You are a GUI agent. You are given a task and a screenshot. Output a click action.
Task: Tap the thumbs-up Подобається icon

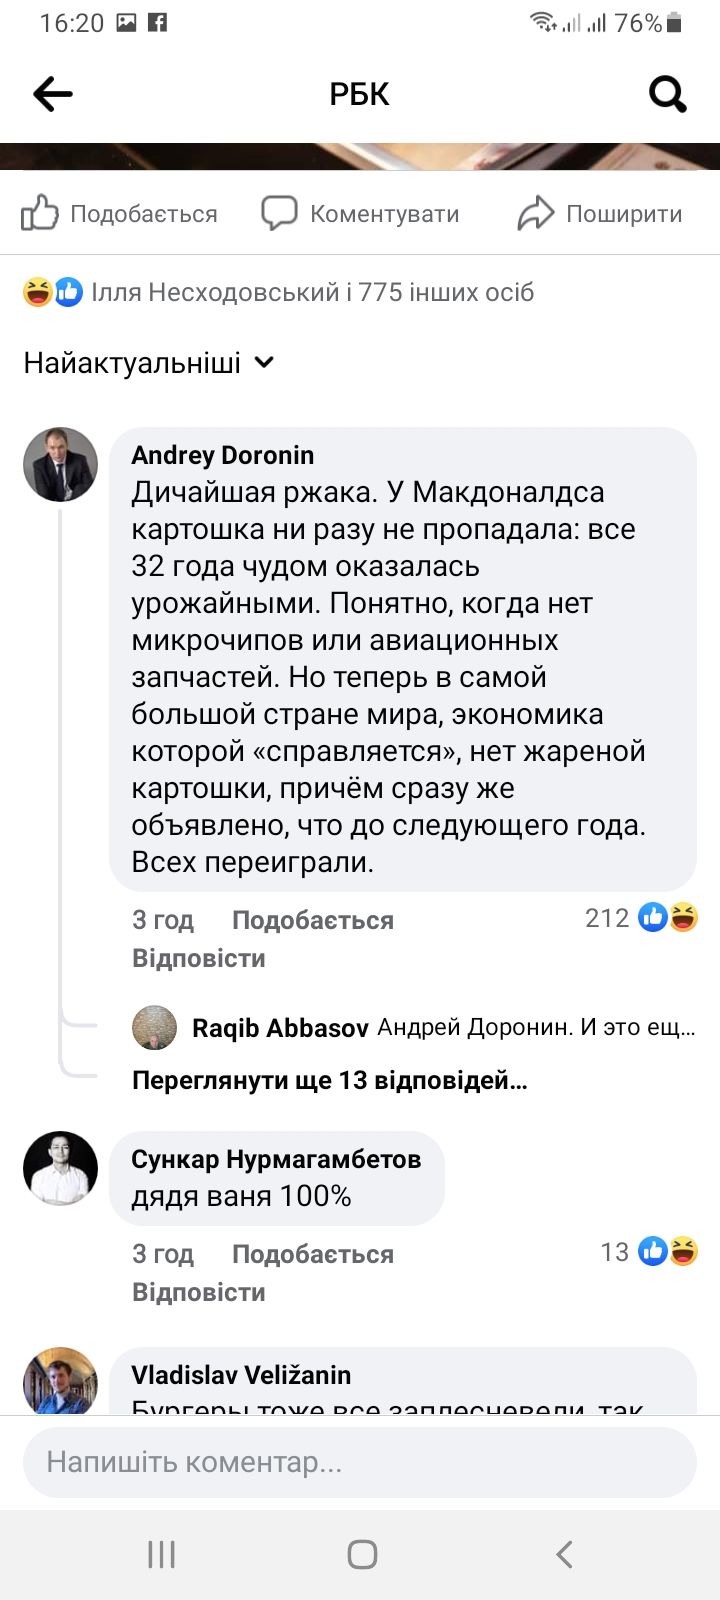[40, 213]
